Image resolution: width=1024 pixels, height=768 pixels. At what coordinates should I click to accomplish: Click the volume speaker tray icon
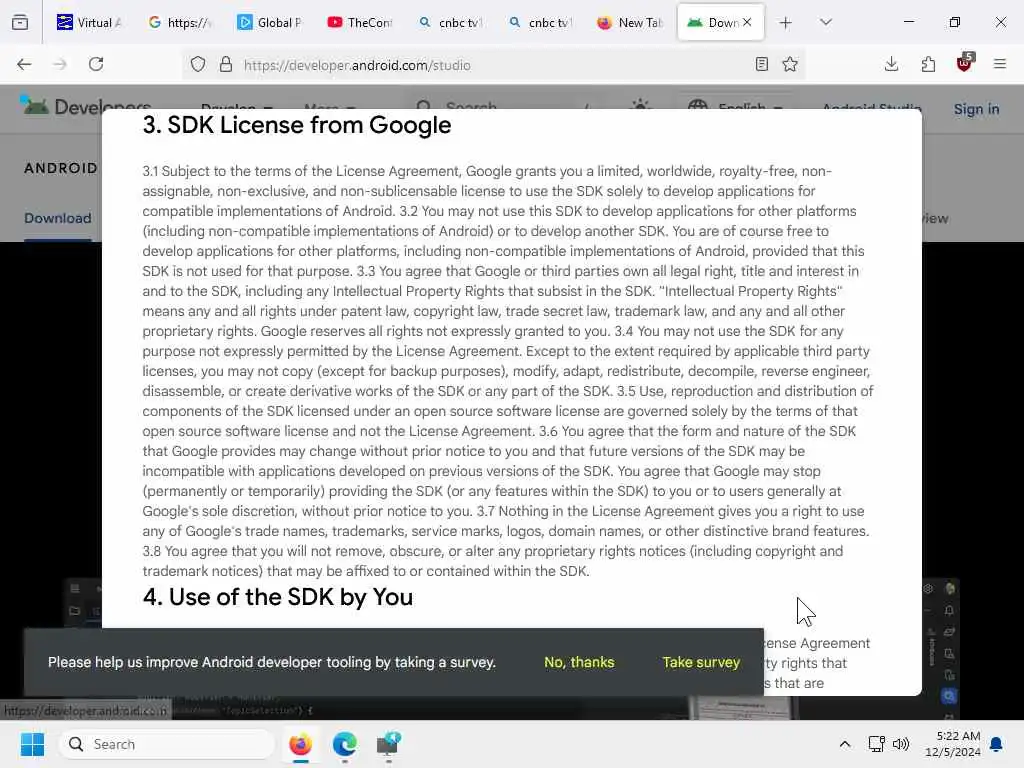pos(901,744)
